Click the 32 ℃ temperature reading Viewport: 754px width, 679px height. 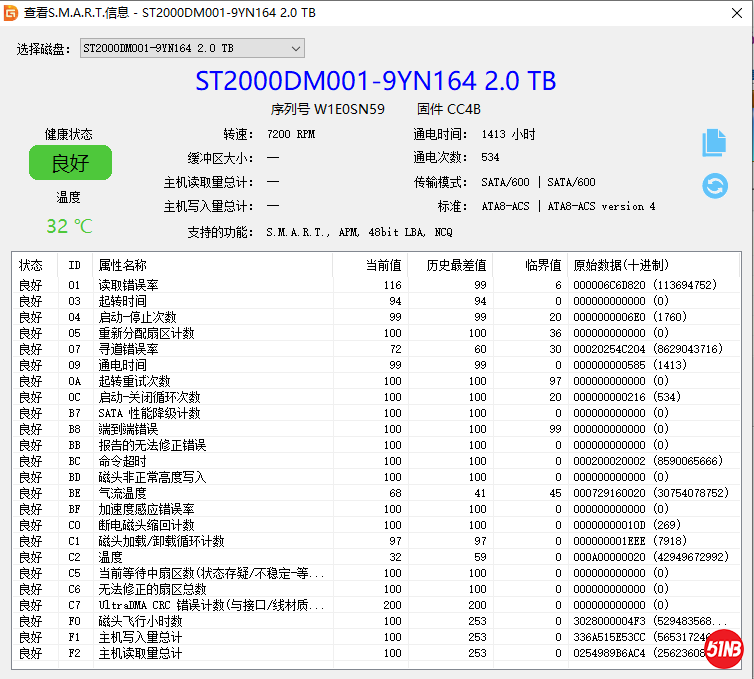(69, 226)
